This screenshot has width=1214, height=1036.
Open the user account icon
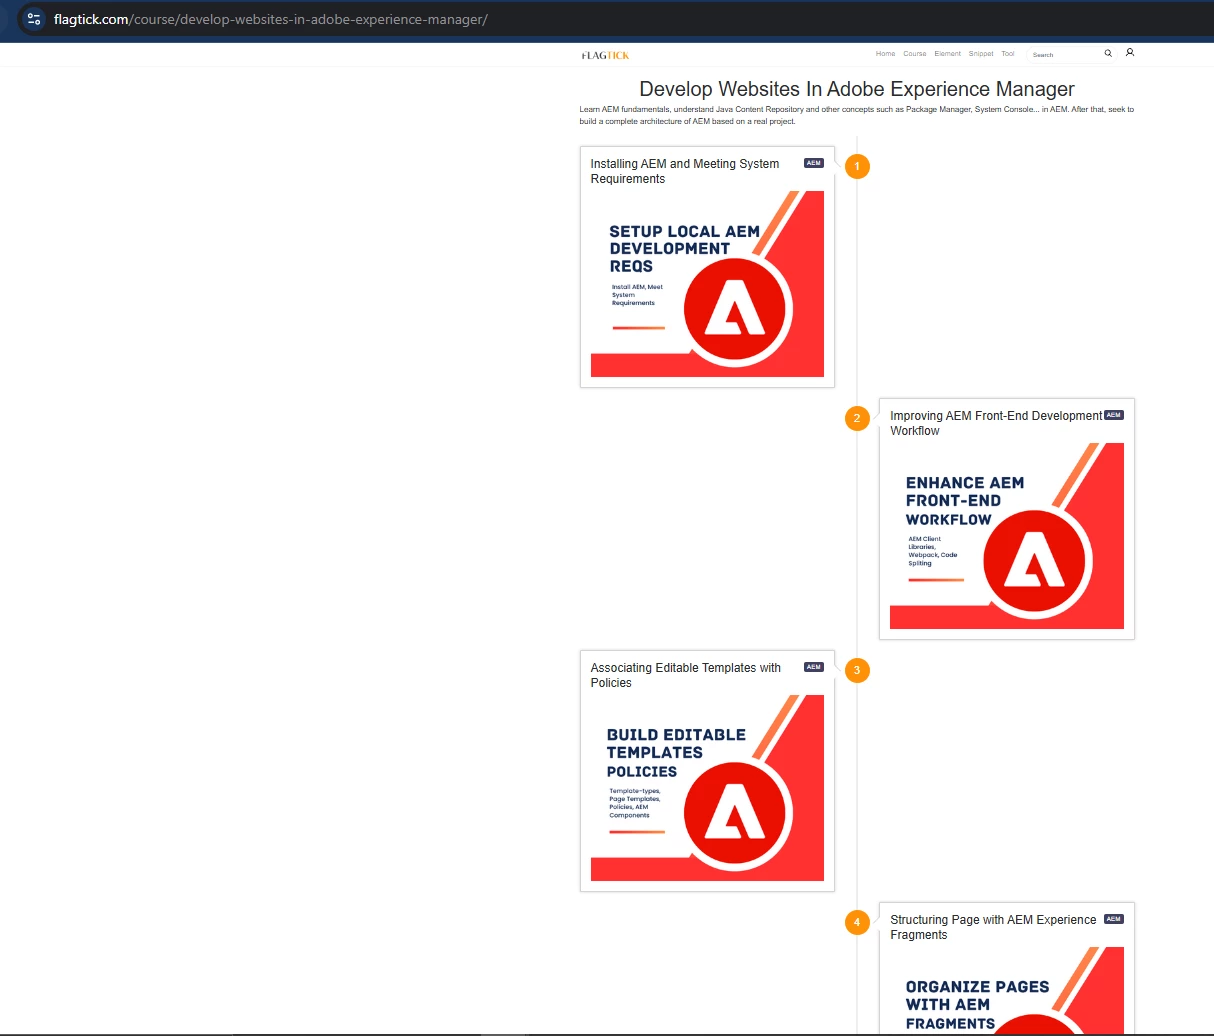[1130, 52]
